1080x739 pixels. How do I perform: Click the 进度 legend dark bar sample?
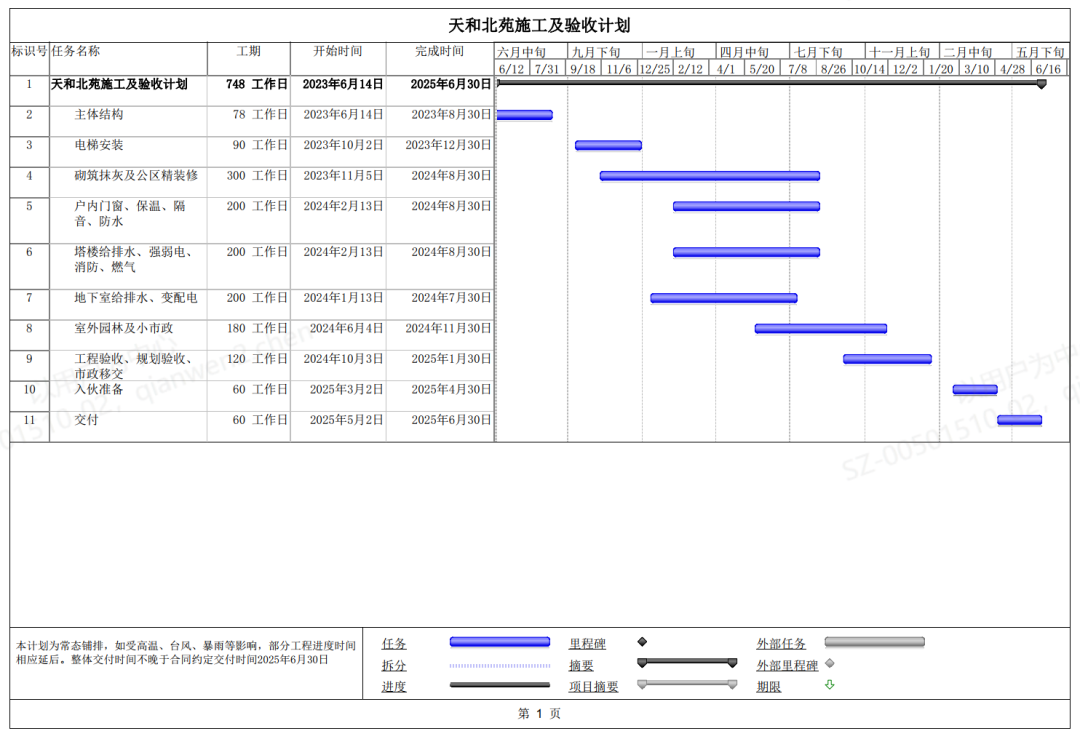499,685
